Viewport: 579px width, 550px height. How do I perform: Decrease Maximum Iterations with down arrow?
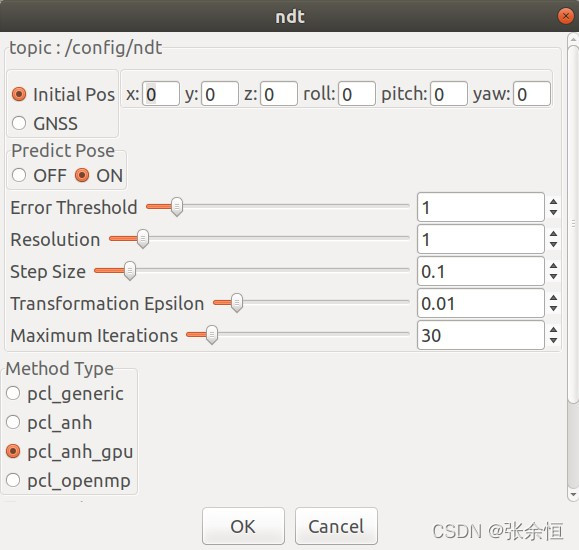(553, 341)
